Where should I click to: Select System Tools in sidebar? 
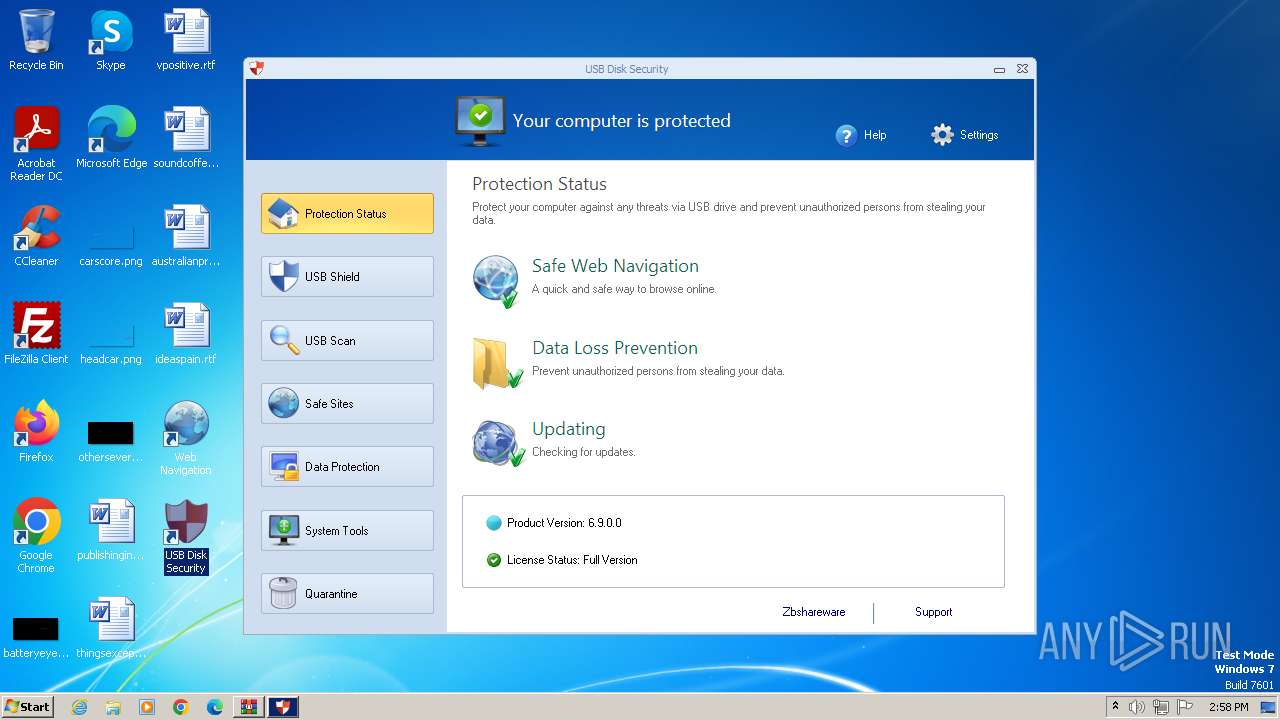pyautogui.click(x=347, y=530)
